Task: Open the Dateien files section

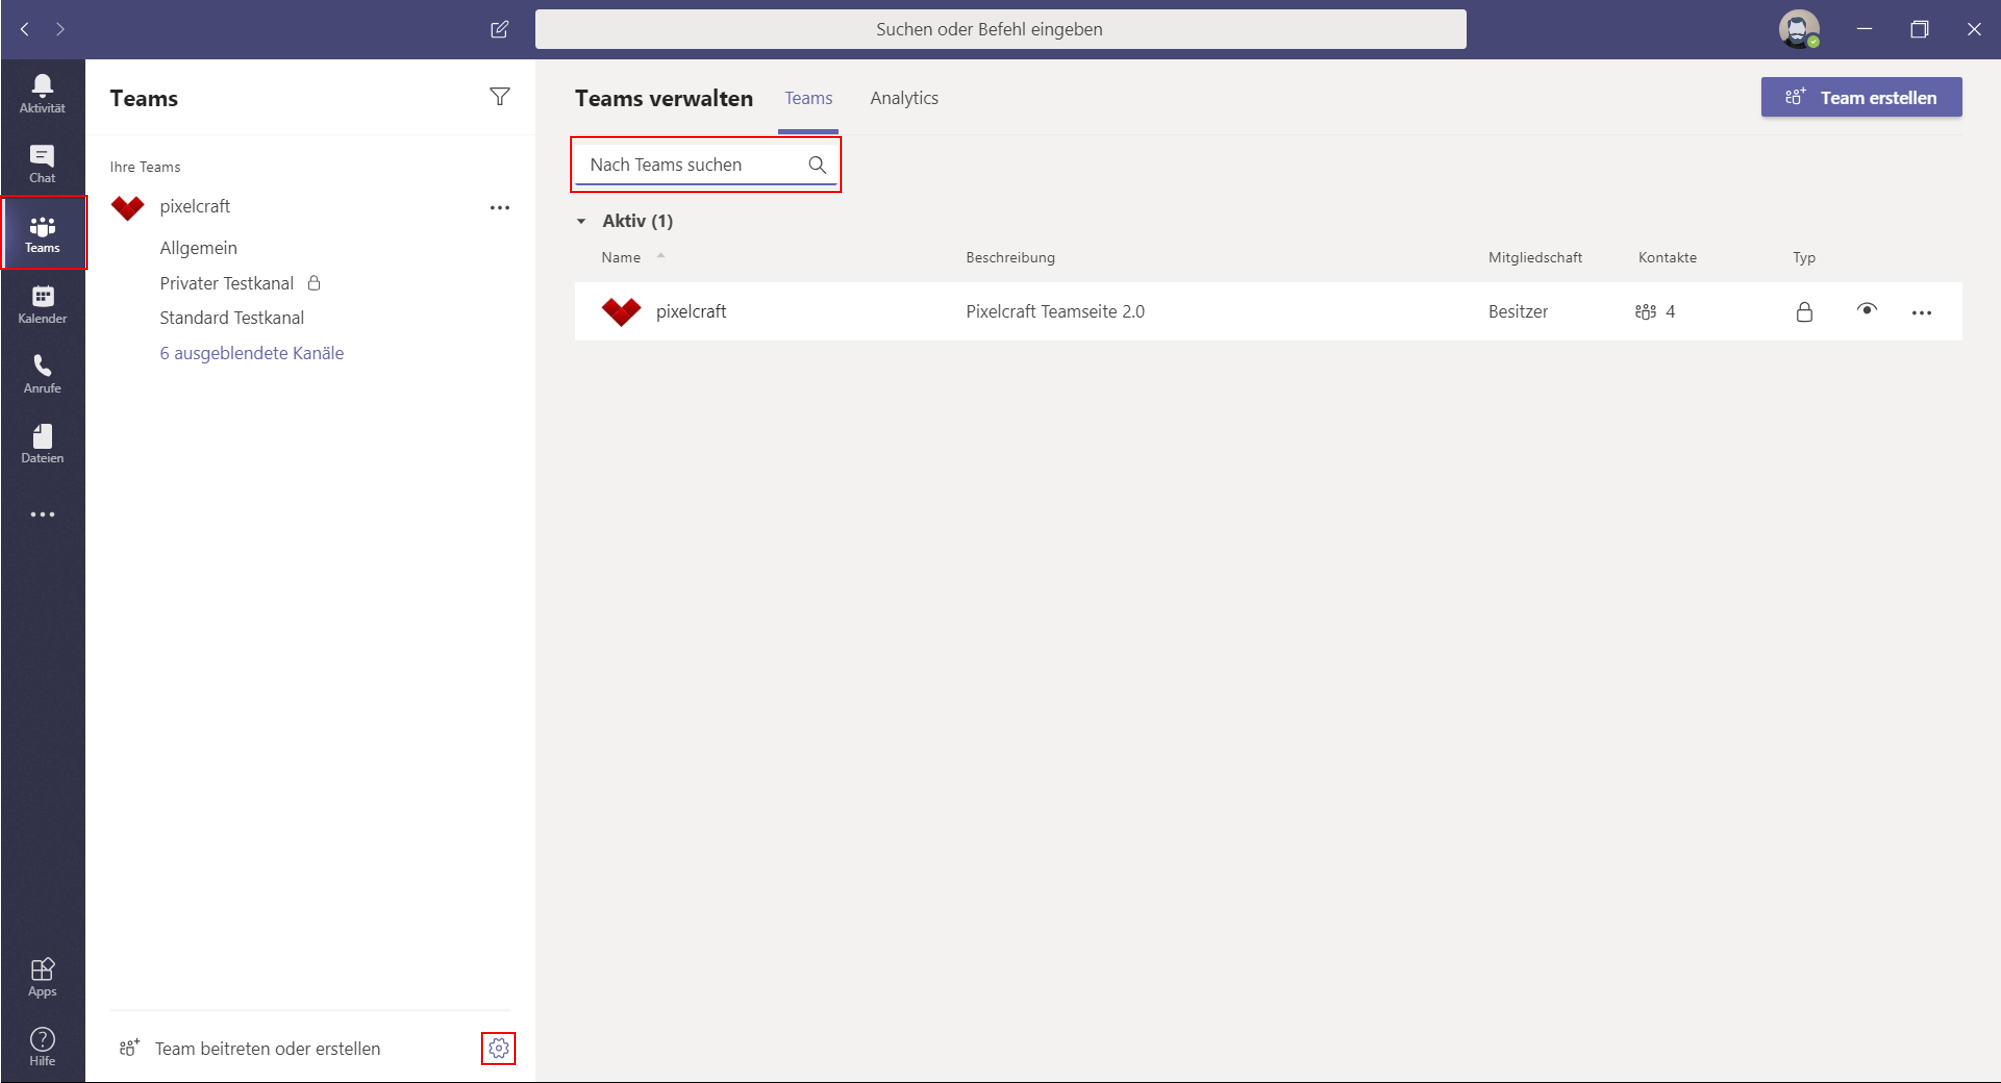Action: point(42,444)
